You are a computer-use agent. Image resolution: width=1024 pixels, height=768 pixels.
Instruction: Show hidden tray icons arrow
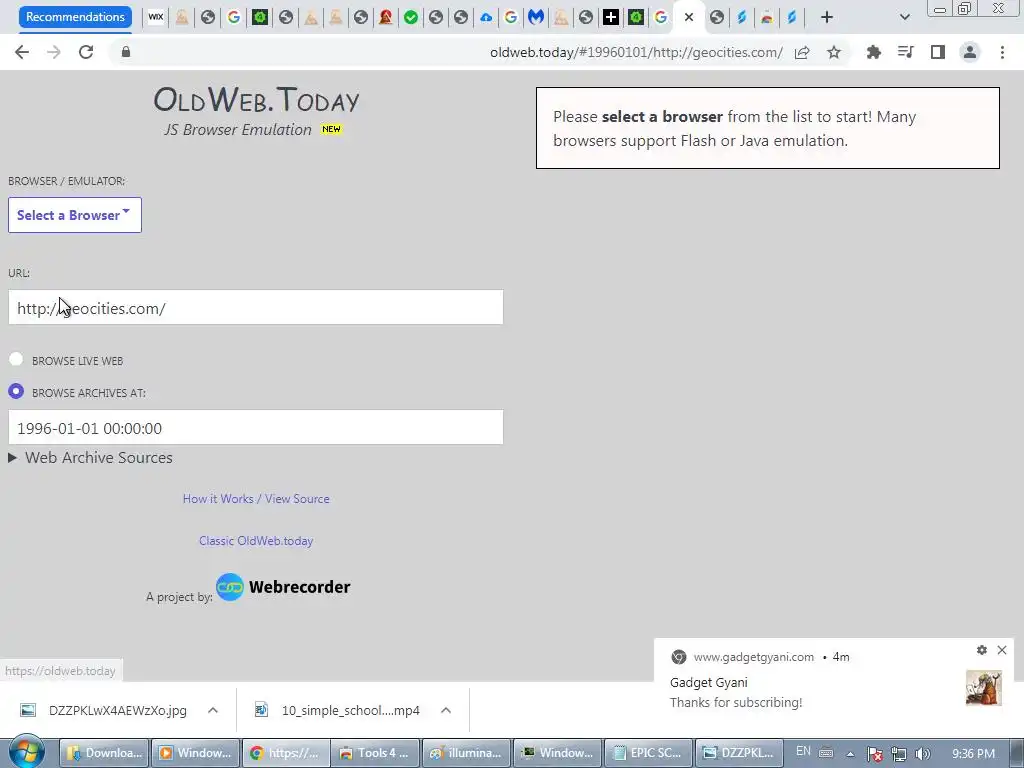(x=850, y=754)
